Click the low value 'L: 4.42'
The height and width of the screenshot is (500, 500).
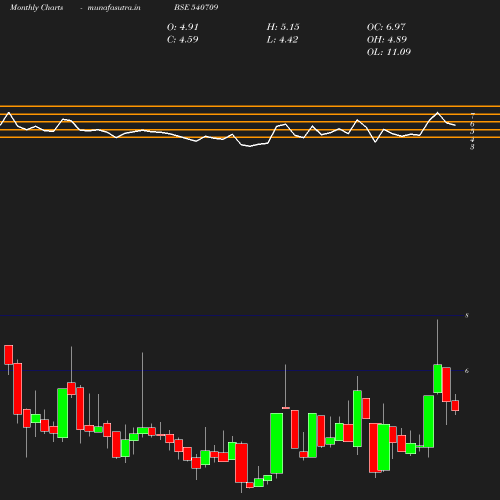[282, 39]
